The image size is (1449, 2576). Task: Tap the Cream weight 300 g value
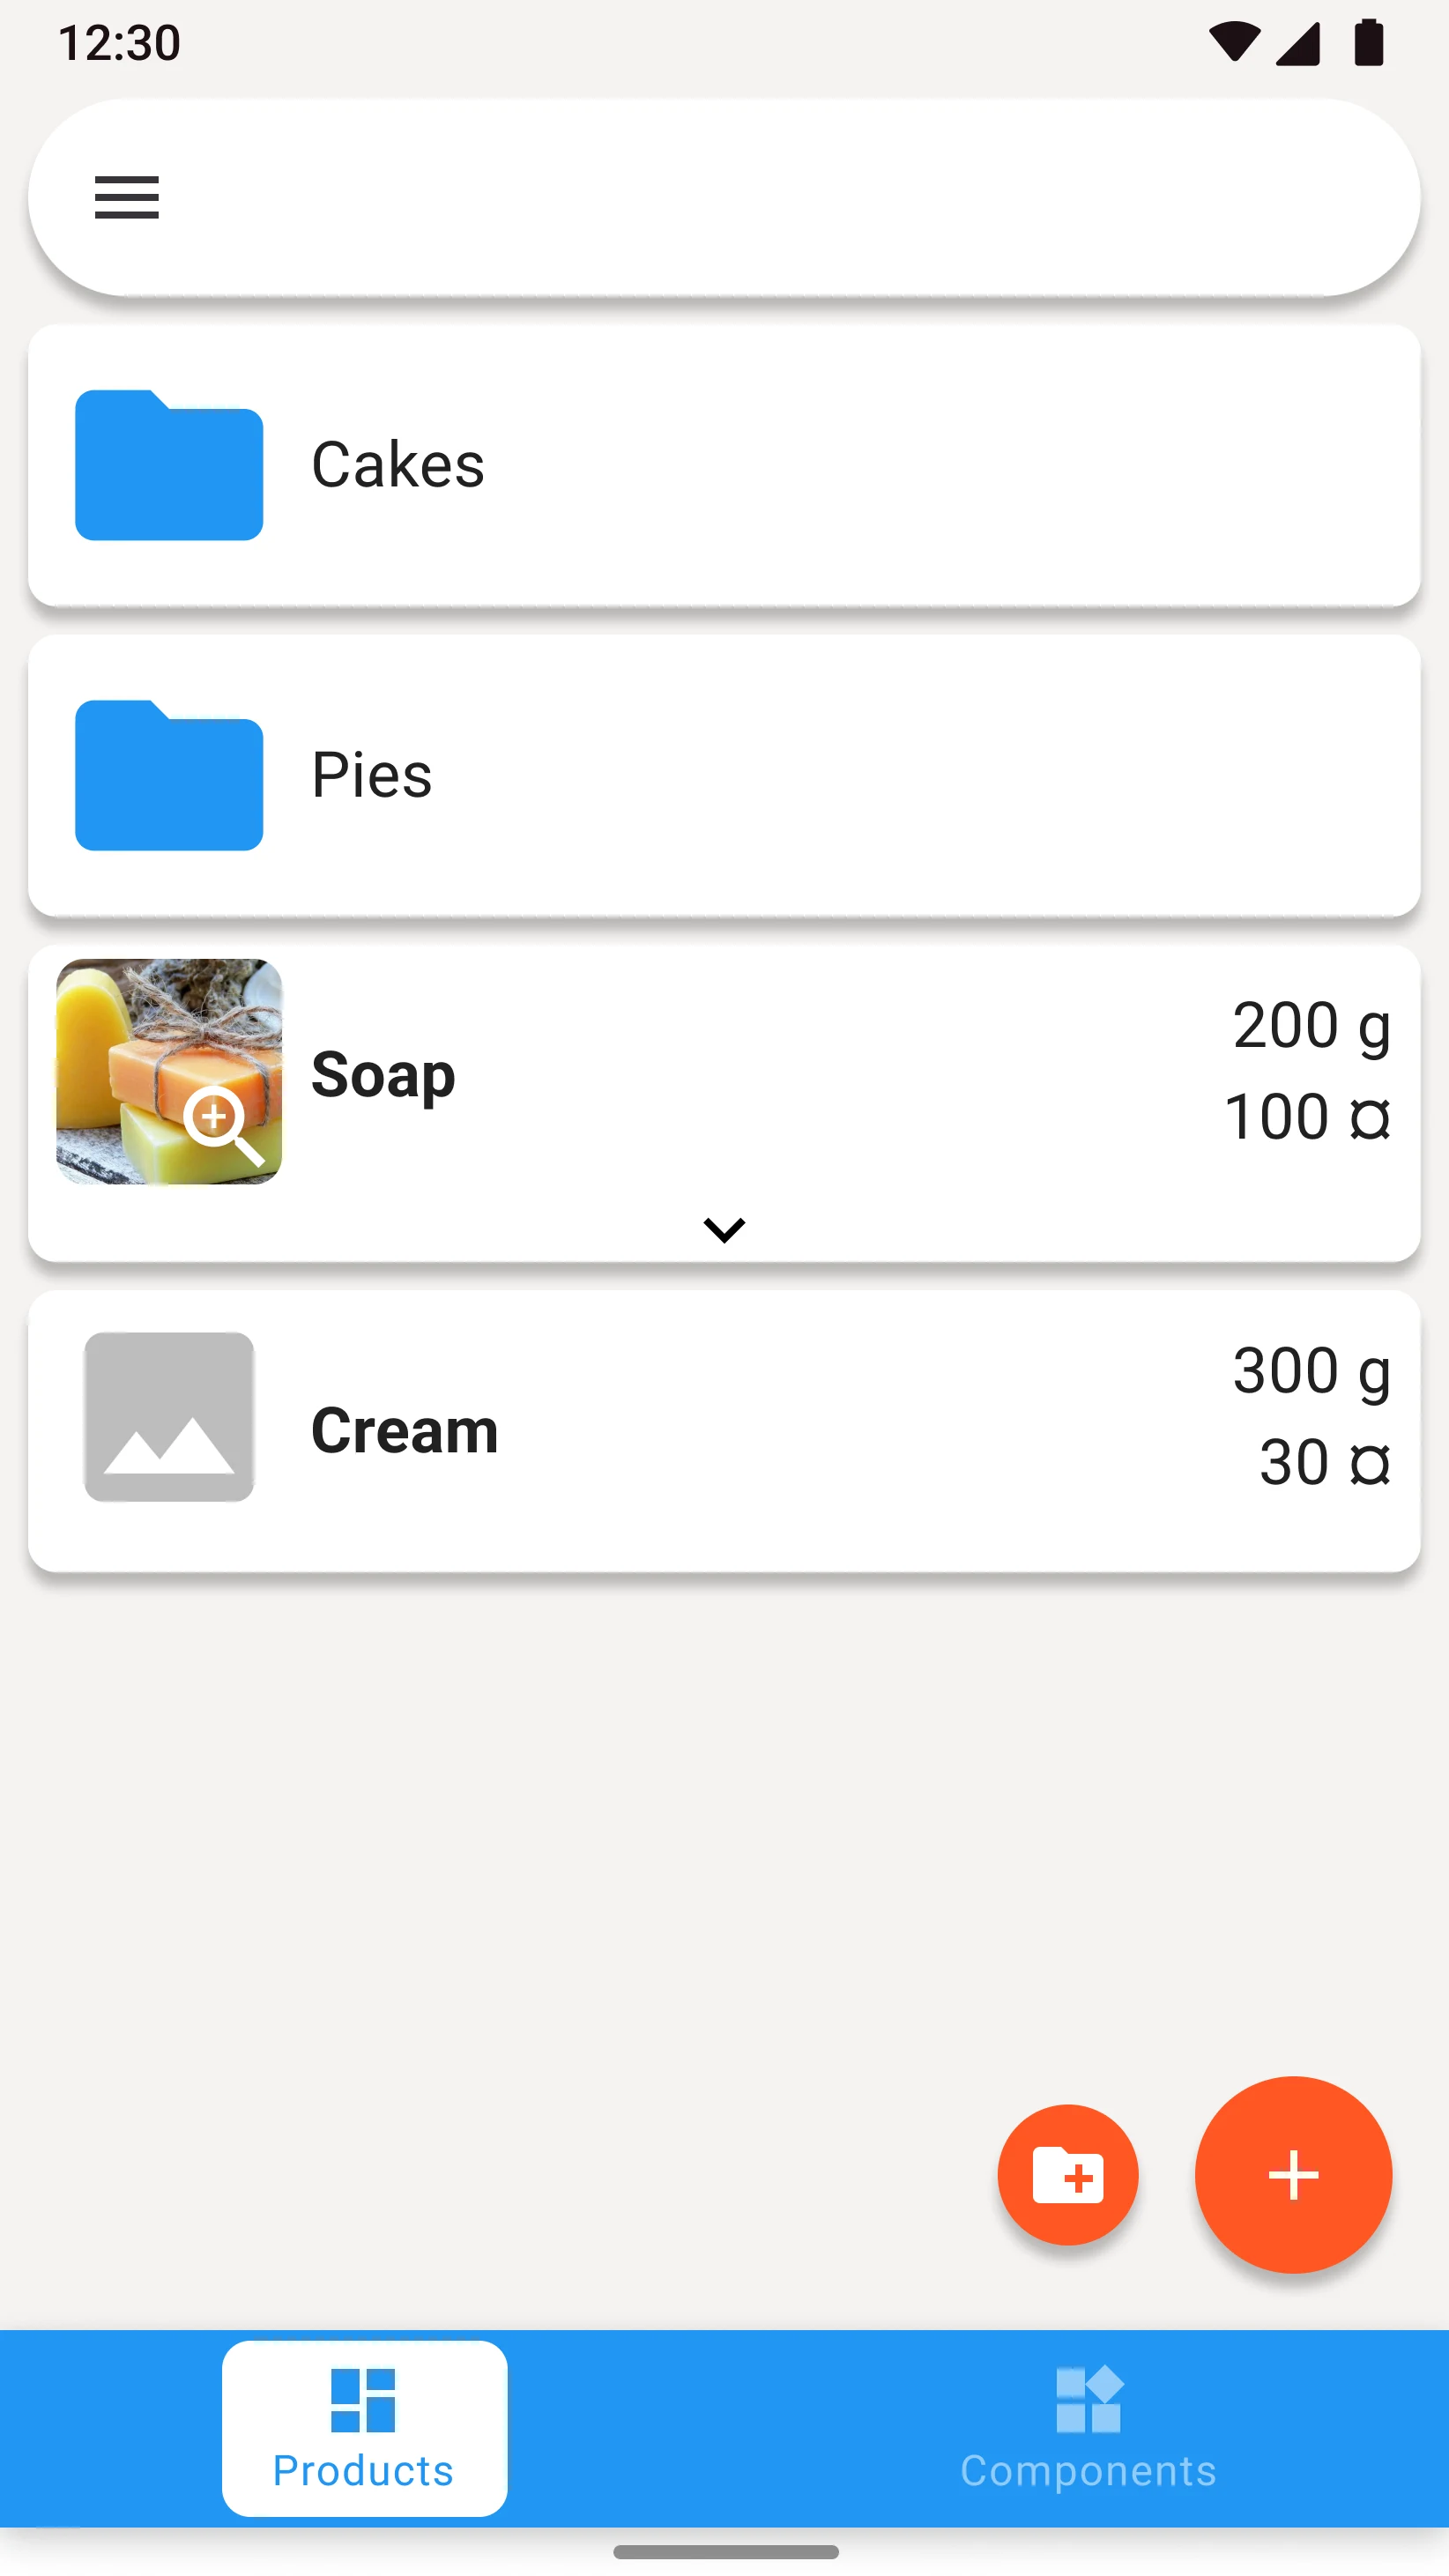(x=1311, y=1371)
